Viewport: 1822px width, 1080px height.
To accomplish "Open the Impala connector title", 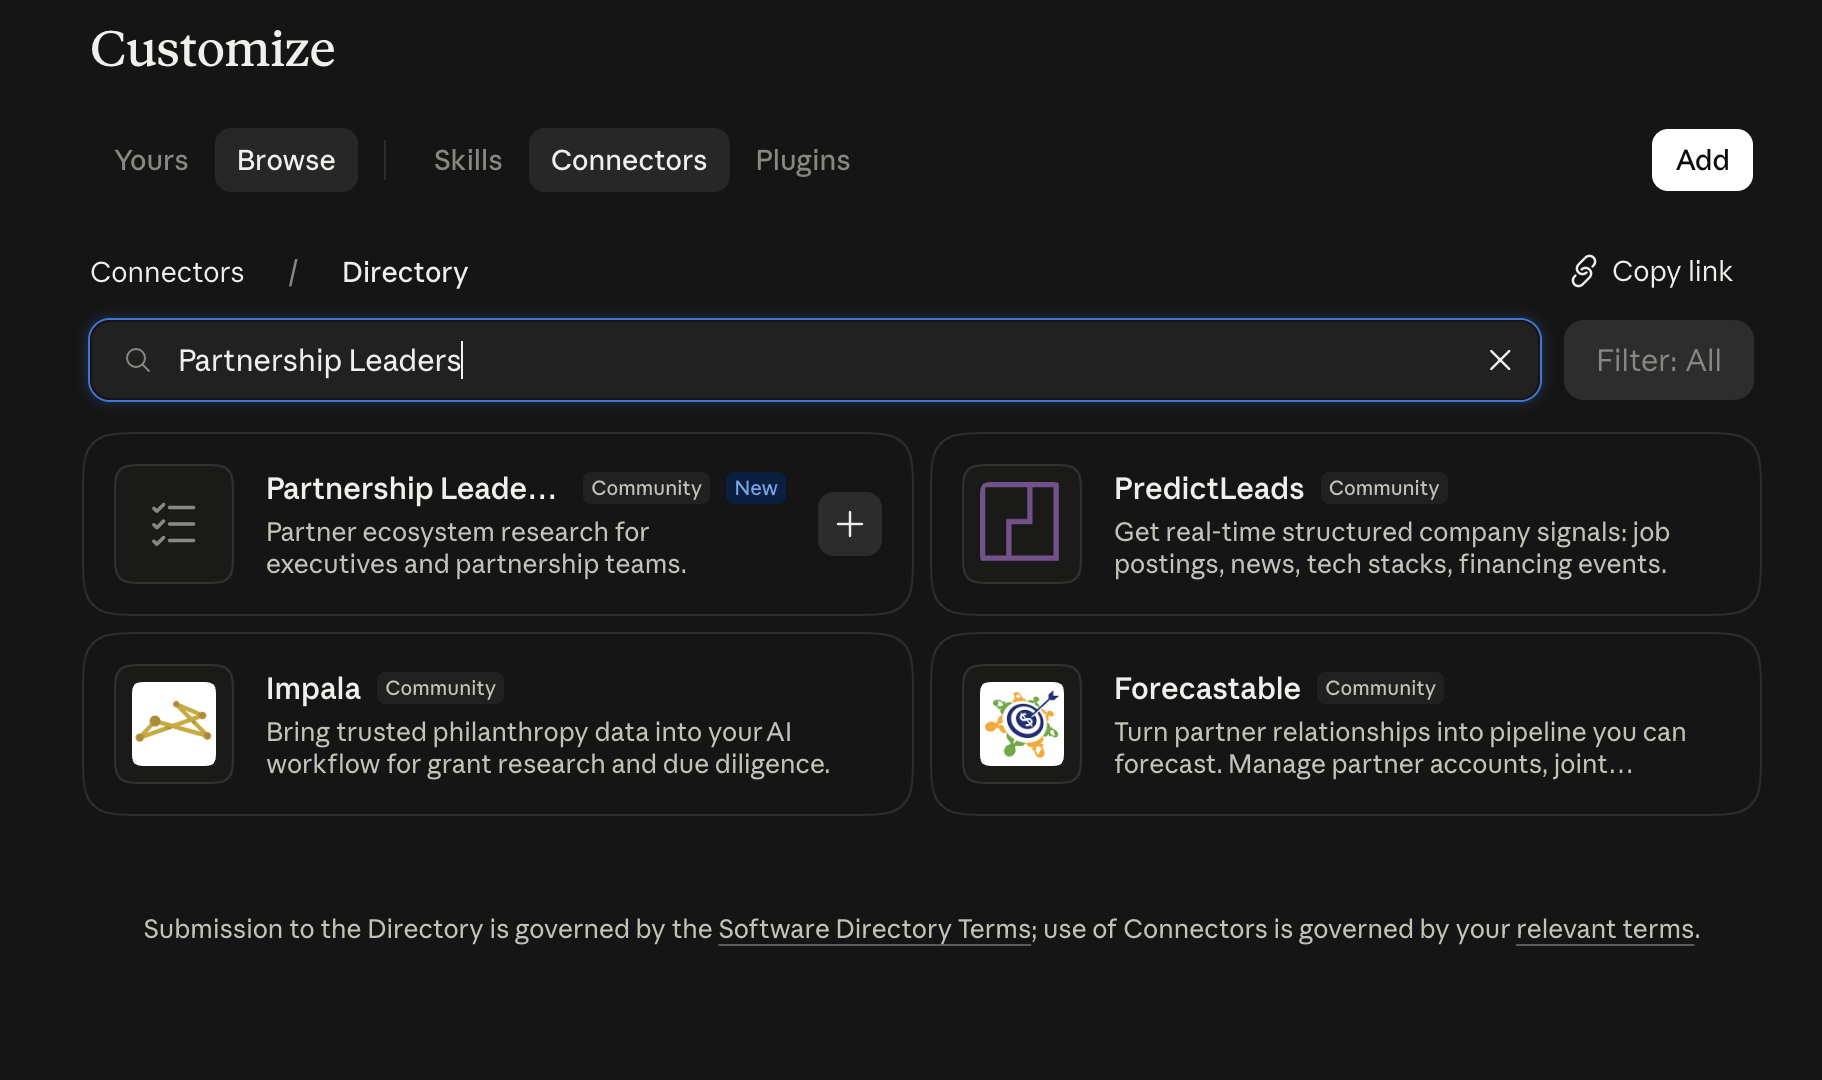I will 313,688.
